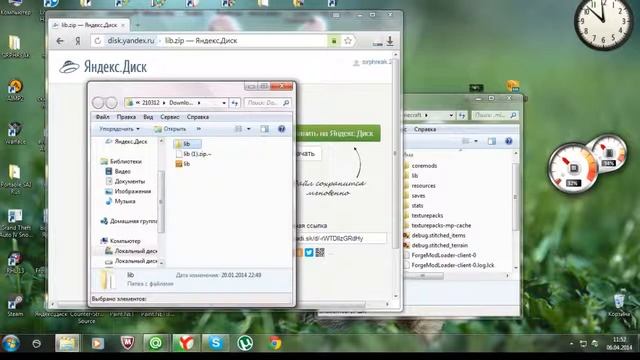The width and height of the screenshot is (640, 360).
Task: Open Справка in the minecraft Explorer window
Action: coord(425,129)
